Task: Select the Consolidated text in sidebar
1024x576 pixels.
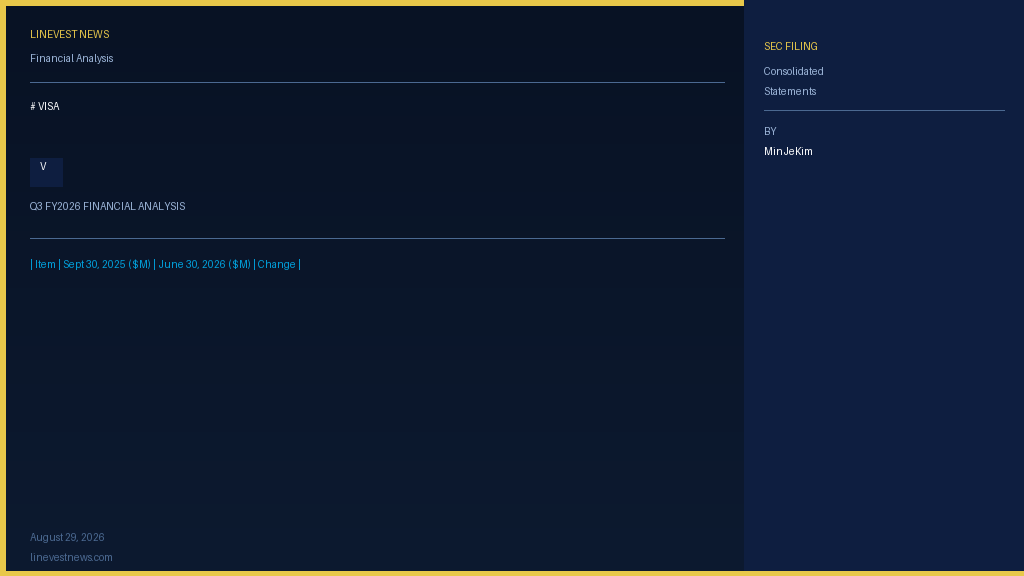Action: [793, 71]
